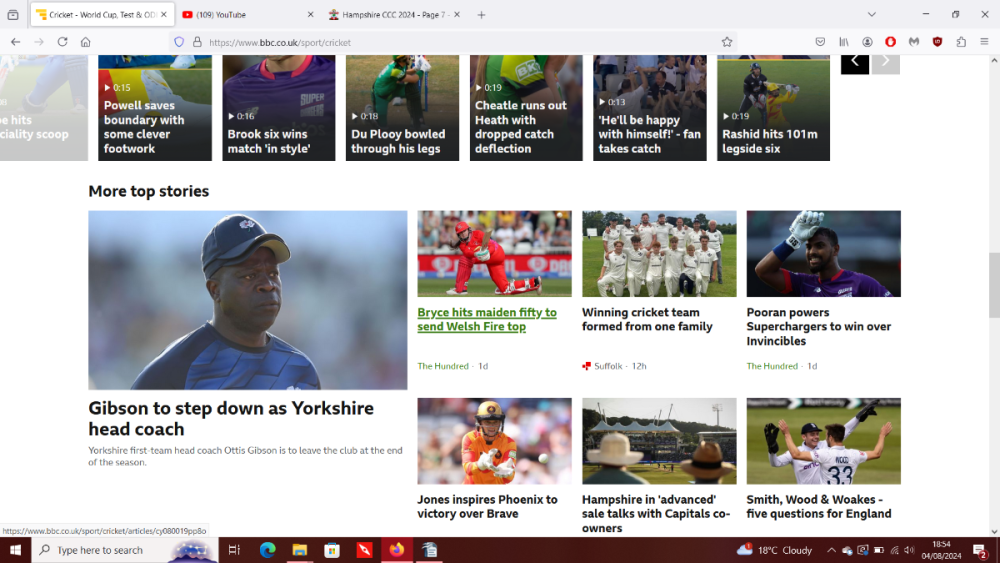
Task: Click the browser address bar URL field
Action: point(450,42)
